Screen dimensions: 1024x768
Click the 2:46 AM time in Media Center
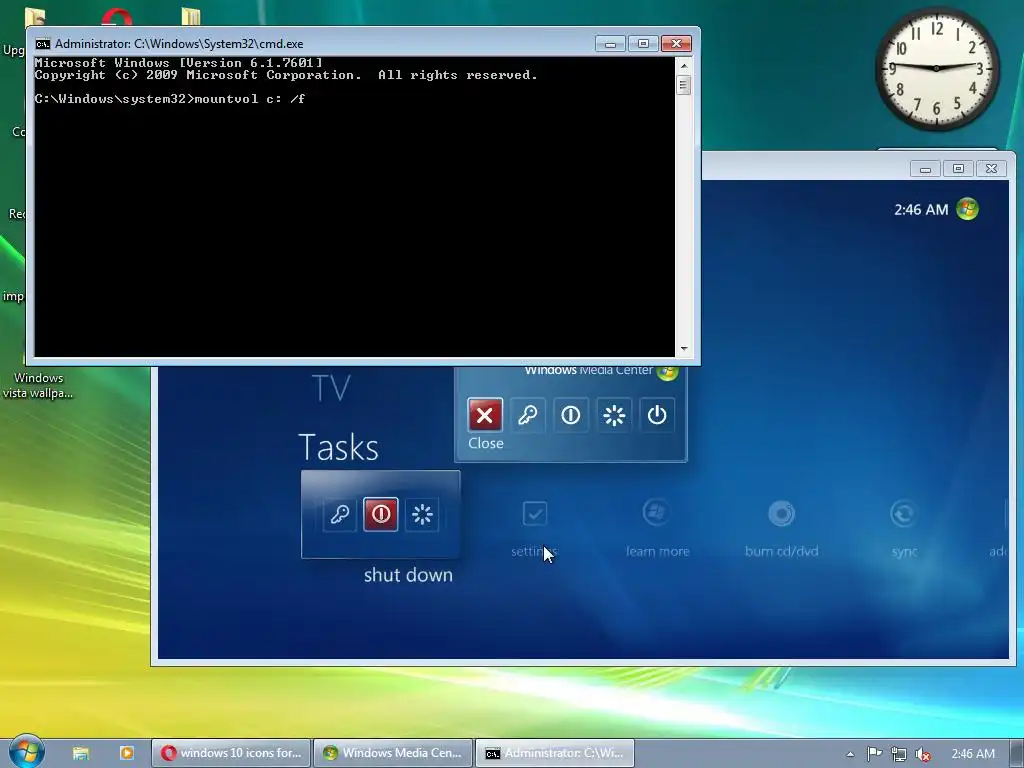coord(921,210)
